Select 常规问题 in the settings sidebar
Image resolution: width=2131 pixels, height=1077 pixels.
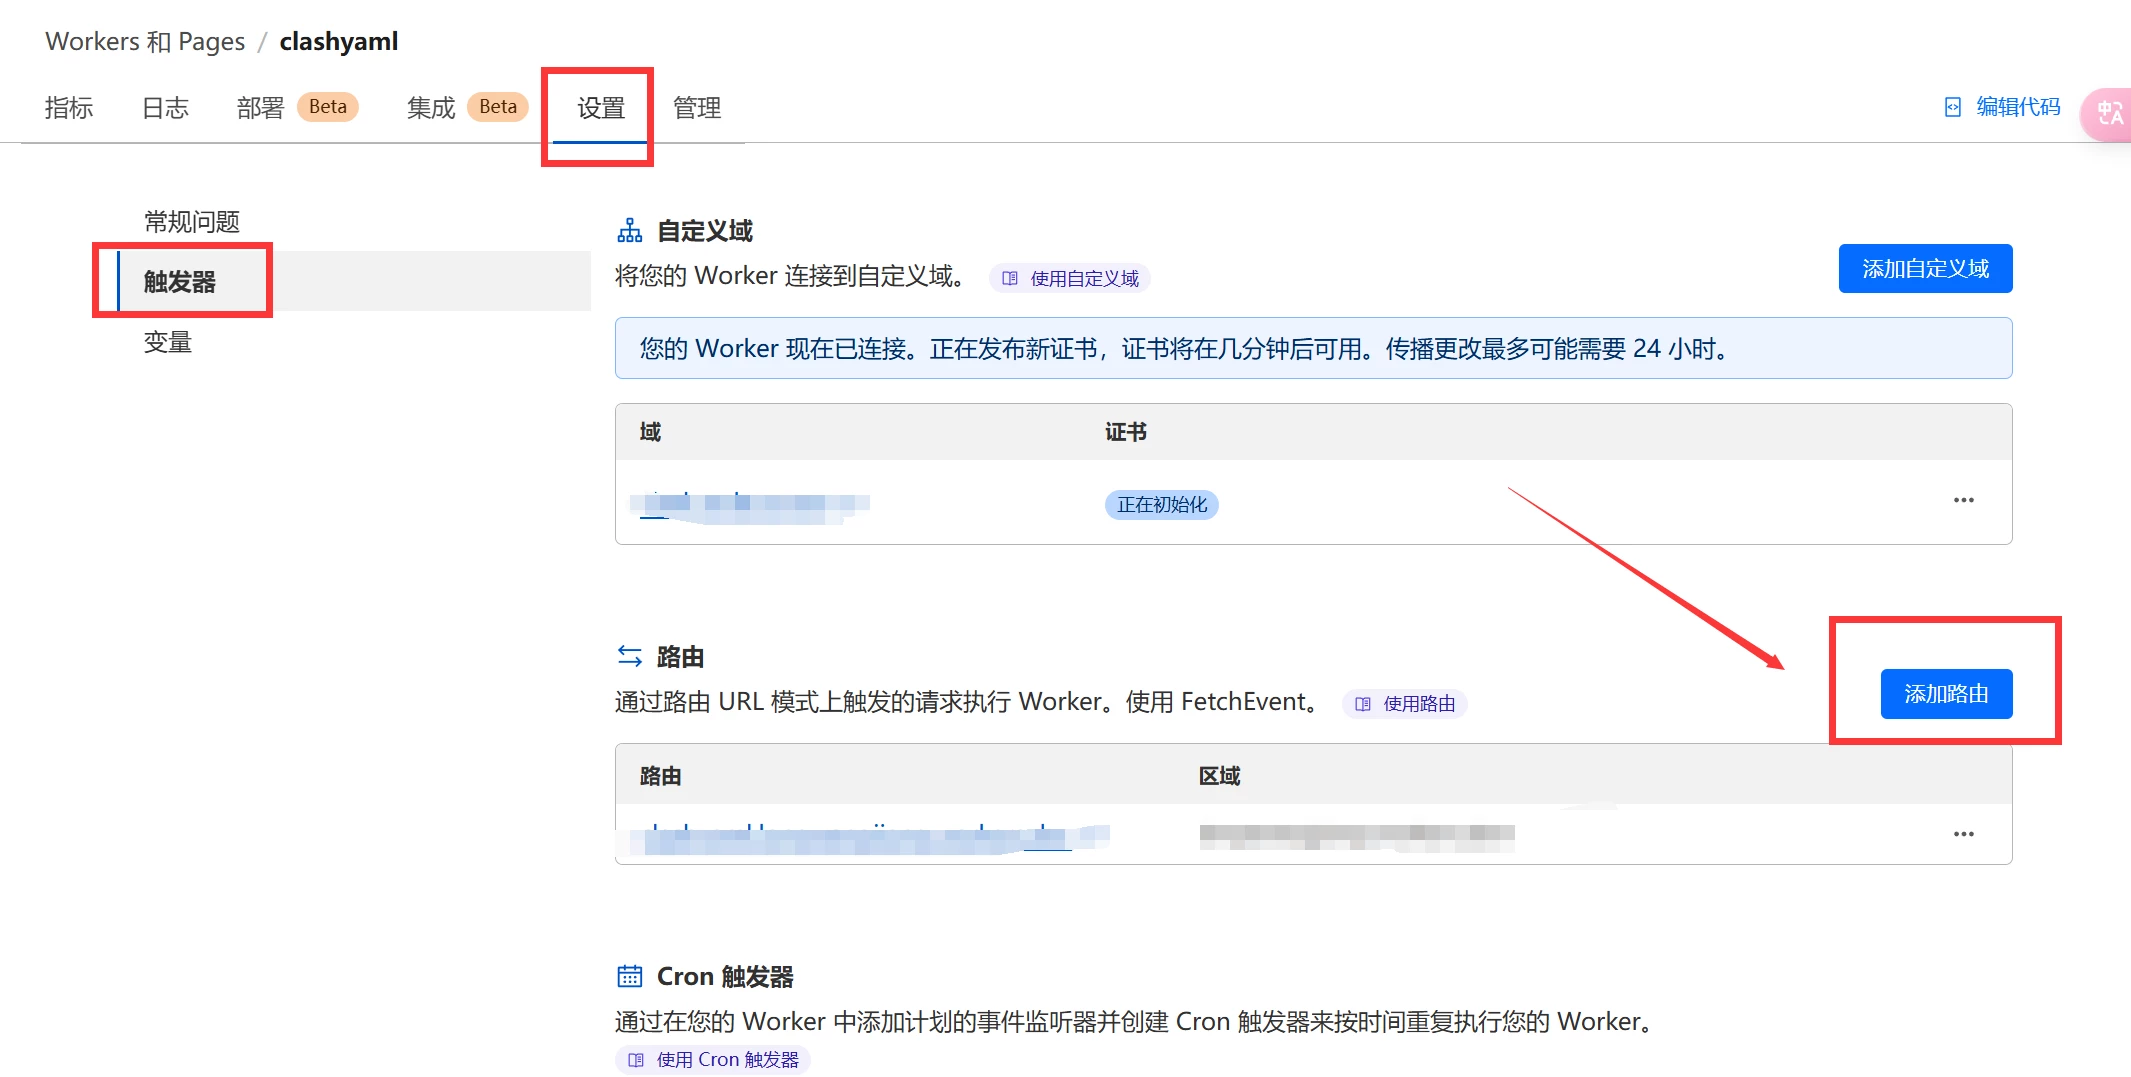pos(192,222)
